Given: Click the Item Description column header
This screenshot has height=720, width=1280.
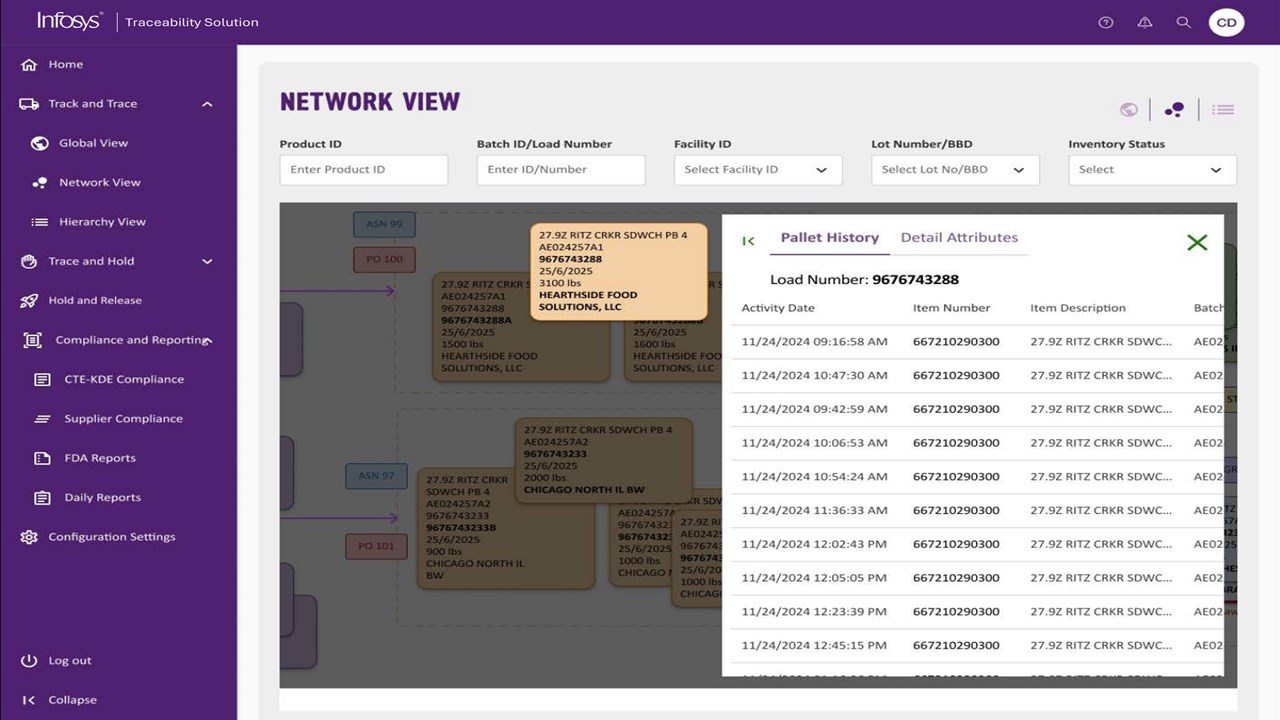Looking at the screenshot, I should [1078, 308].
